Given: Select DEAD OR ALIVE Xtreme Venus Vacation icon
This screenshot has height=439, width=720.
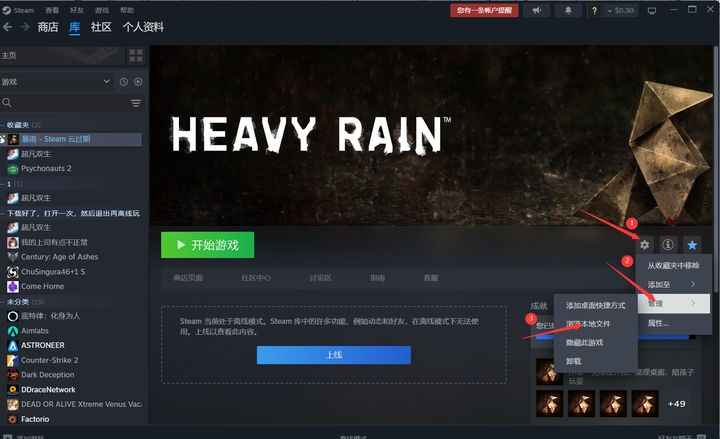Looking at the screenshot, I should 13,405.
